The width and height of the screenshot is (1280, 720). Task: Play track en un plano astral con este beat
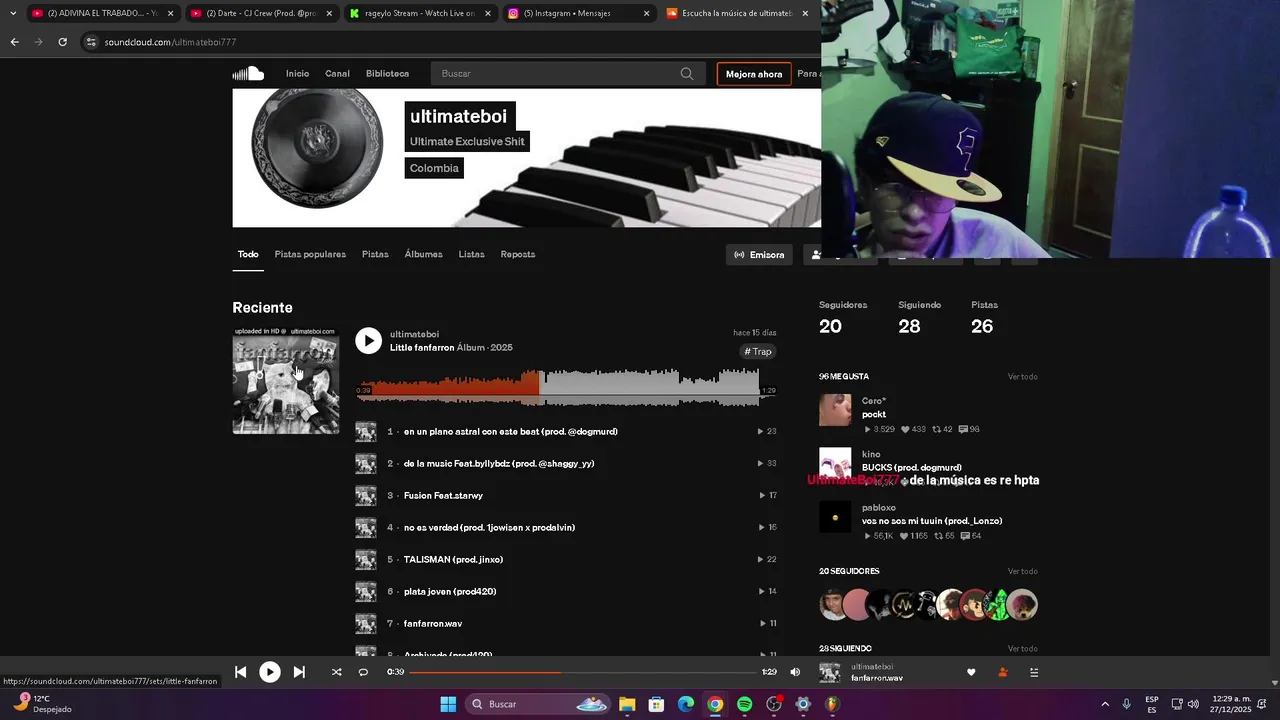[510, 432]
